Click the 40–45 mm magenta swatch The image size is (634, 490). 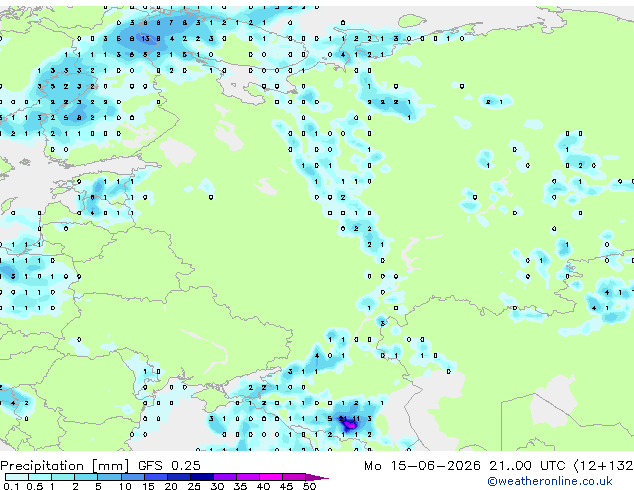271,477
